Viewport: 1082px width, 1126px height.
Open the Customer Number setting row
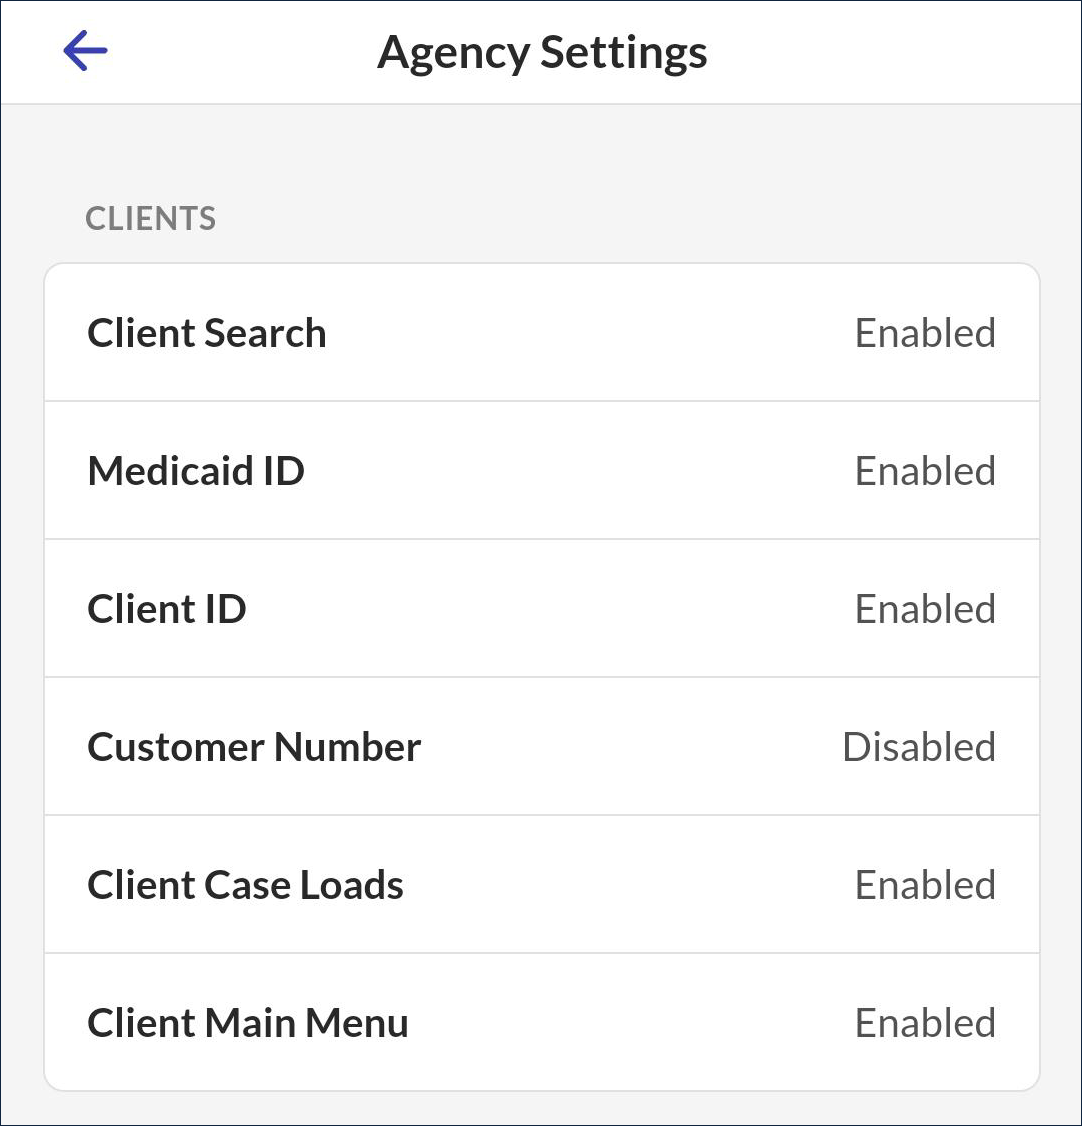[541, 747]
